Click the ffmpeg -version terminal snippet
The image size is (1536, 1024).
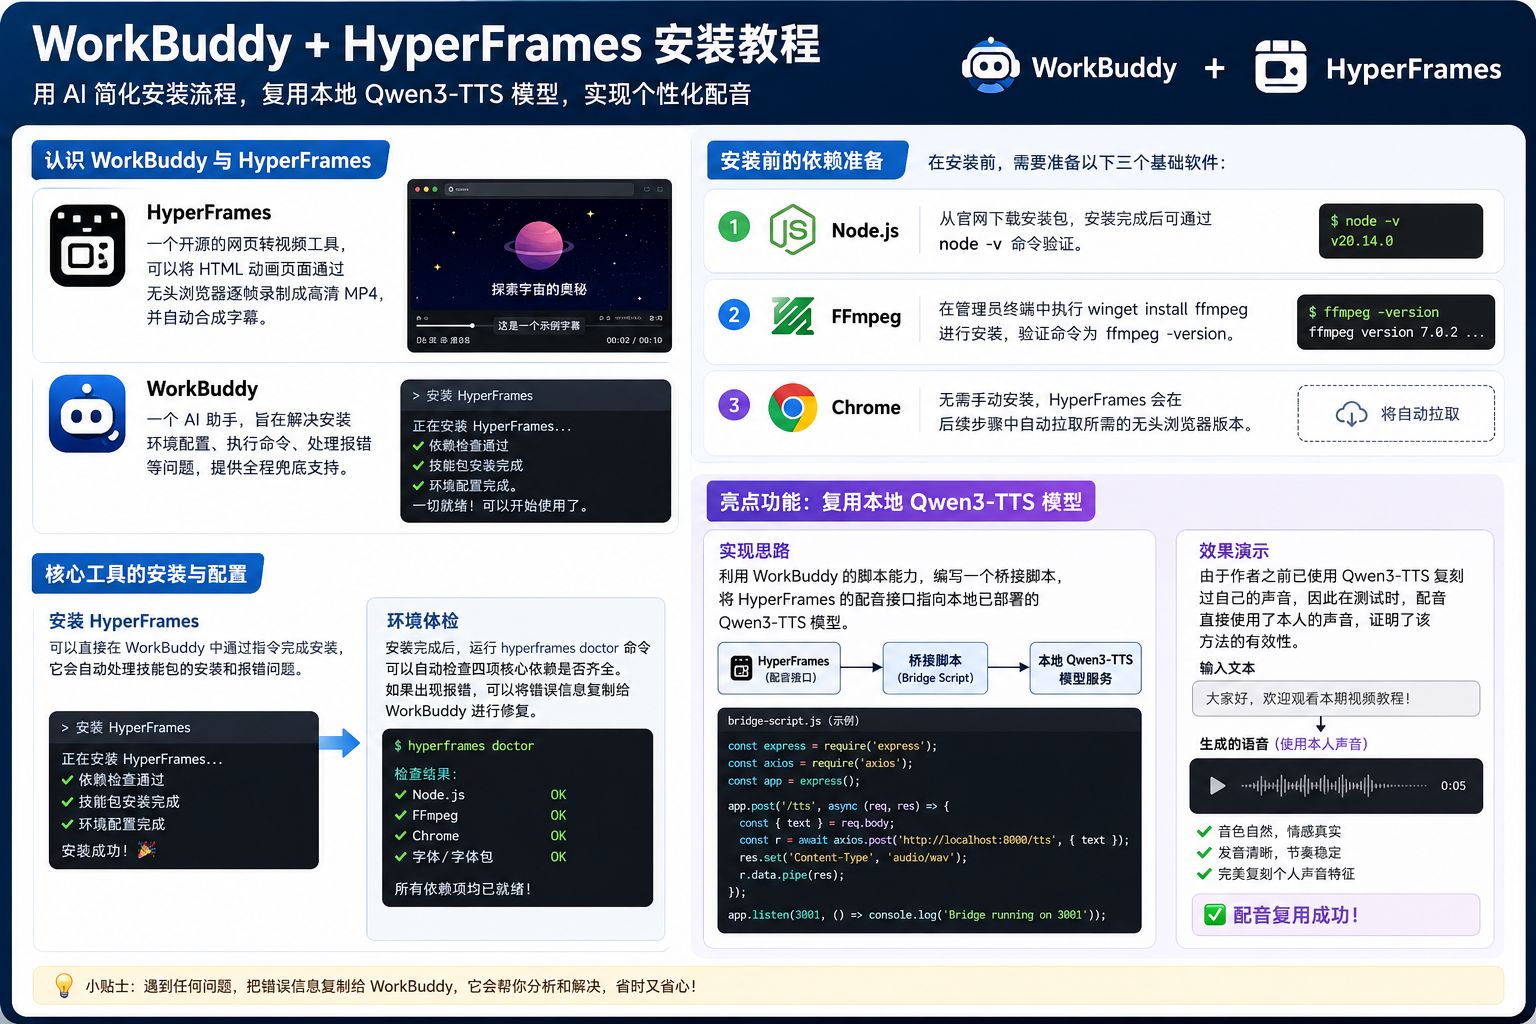tap(1395, 322)
